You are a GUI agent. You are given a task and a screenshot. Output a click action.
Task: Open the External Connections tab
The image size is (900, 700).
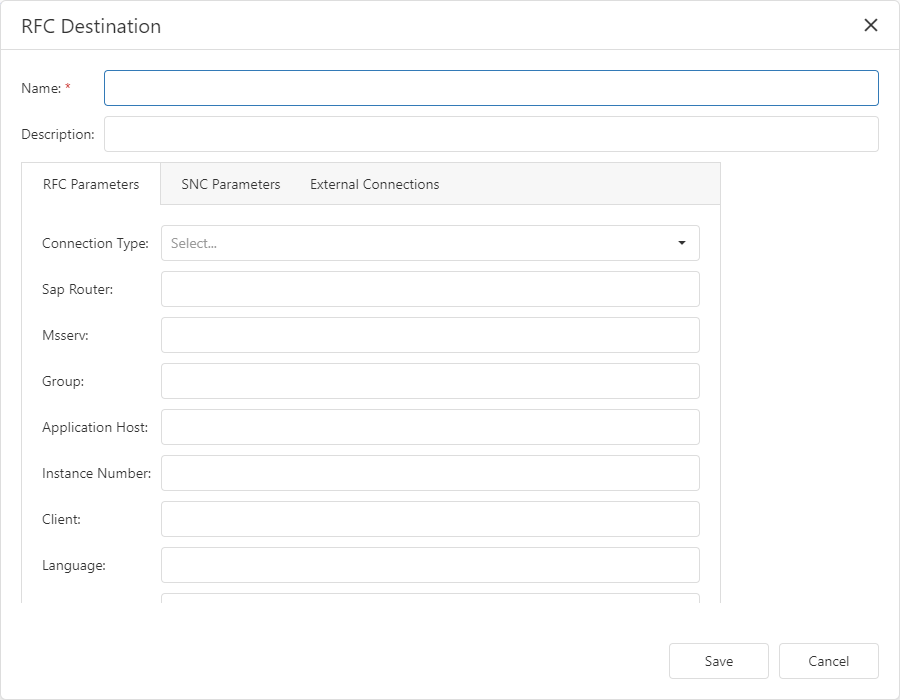[374, 184]
